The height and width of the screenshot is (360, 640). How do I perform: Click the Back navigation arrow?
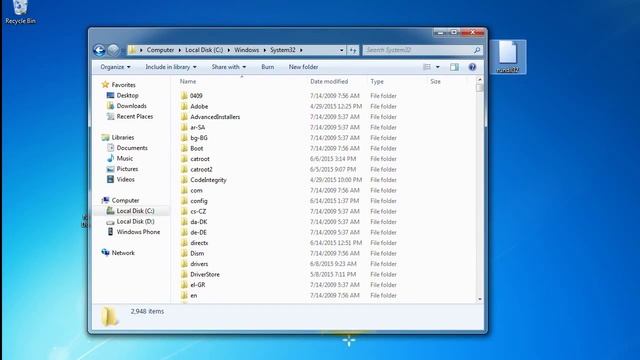99,50
